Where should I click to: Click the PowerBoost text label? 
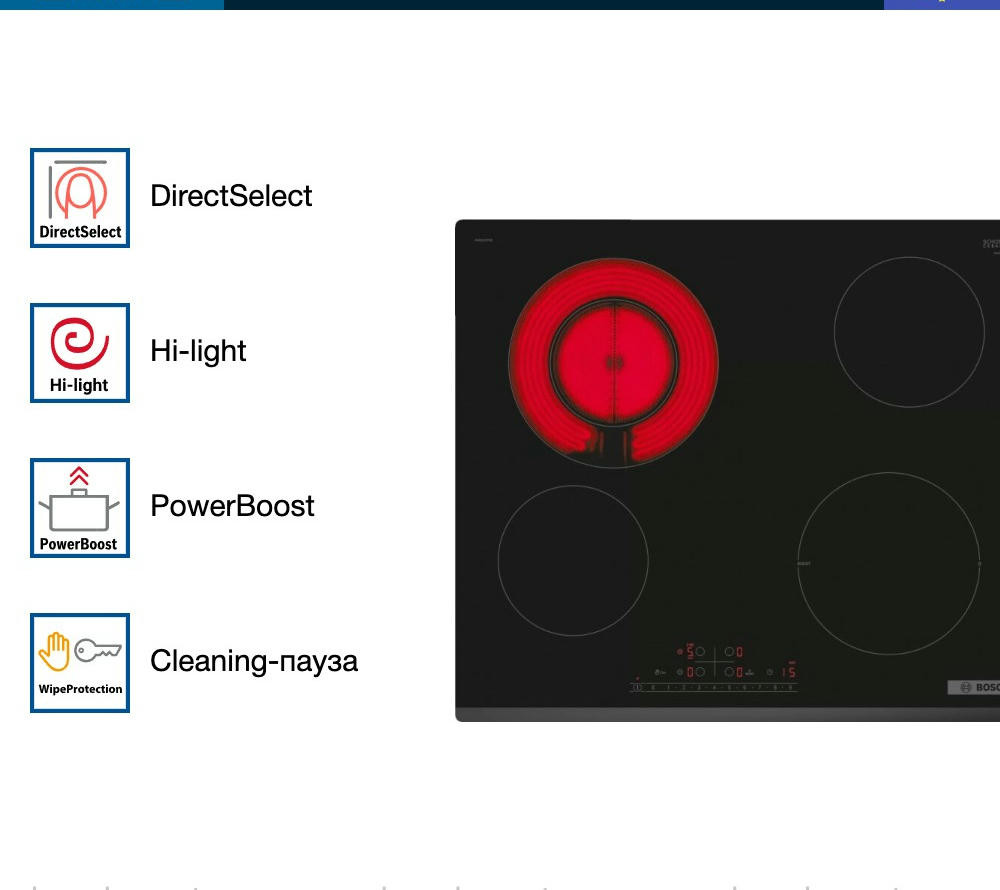point(232,506)
